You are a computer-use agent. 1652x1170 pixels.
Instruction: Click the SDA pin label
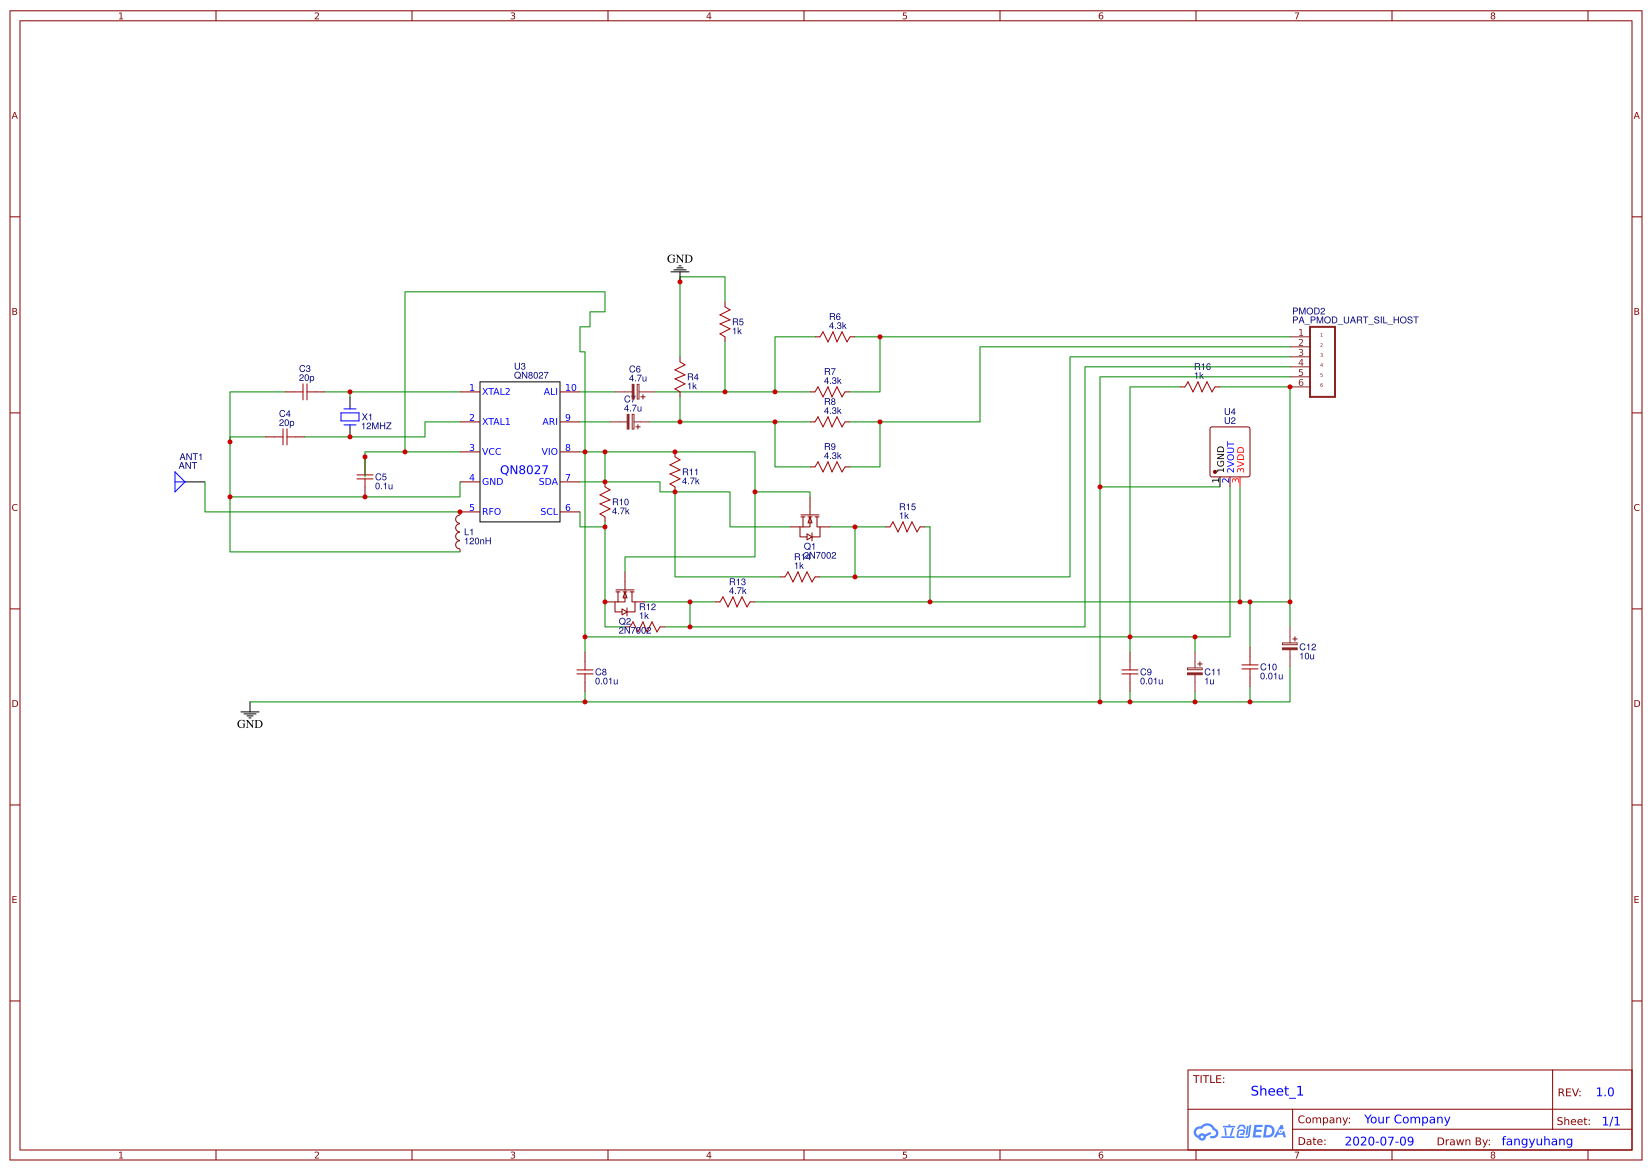point(549,482)
